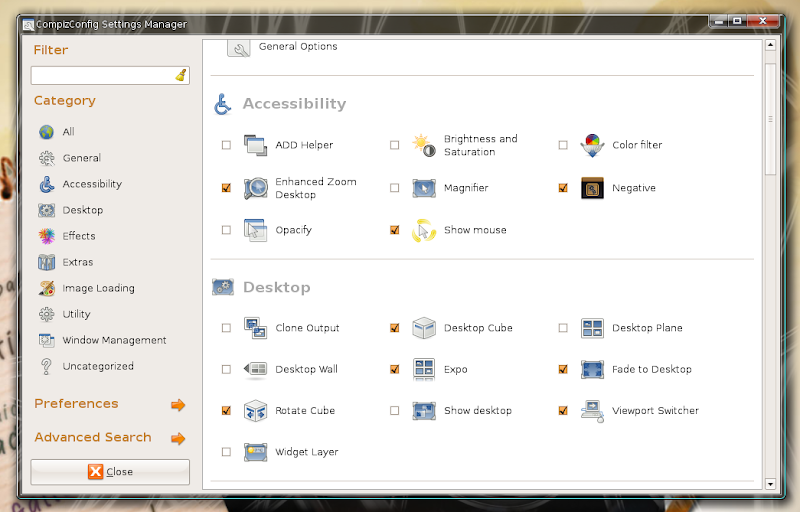Viewport: 800px width, 512px height.
Task: Select the Utility category
Action: (x=65, y=314)
